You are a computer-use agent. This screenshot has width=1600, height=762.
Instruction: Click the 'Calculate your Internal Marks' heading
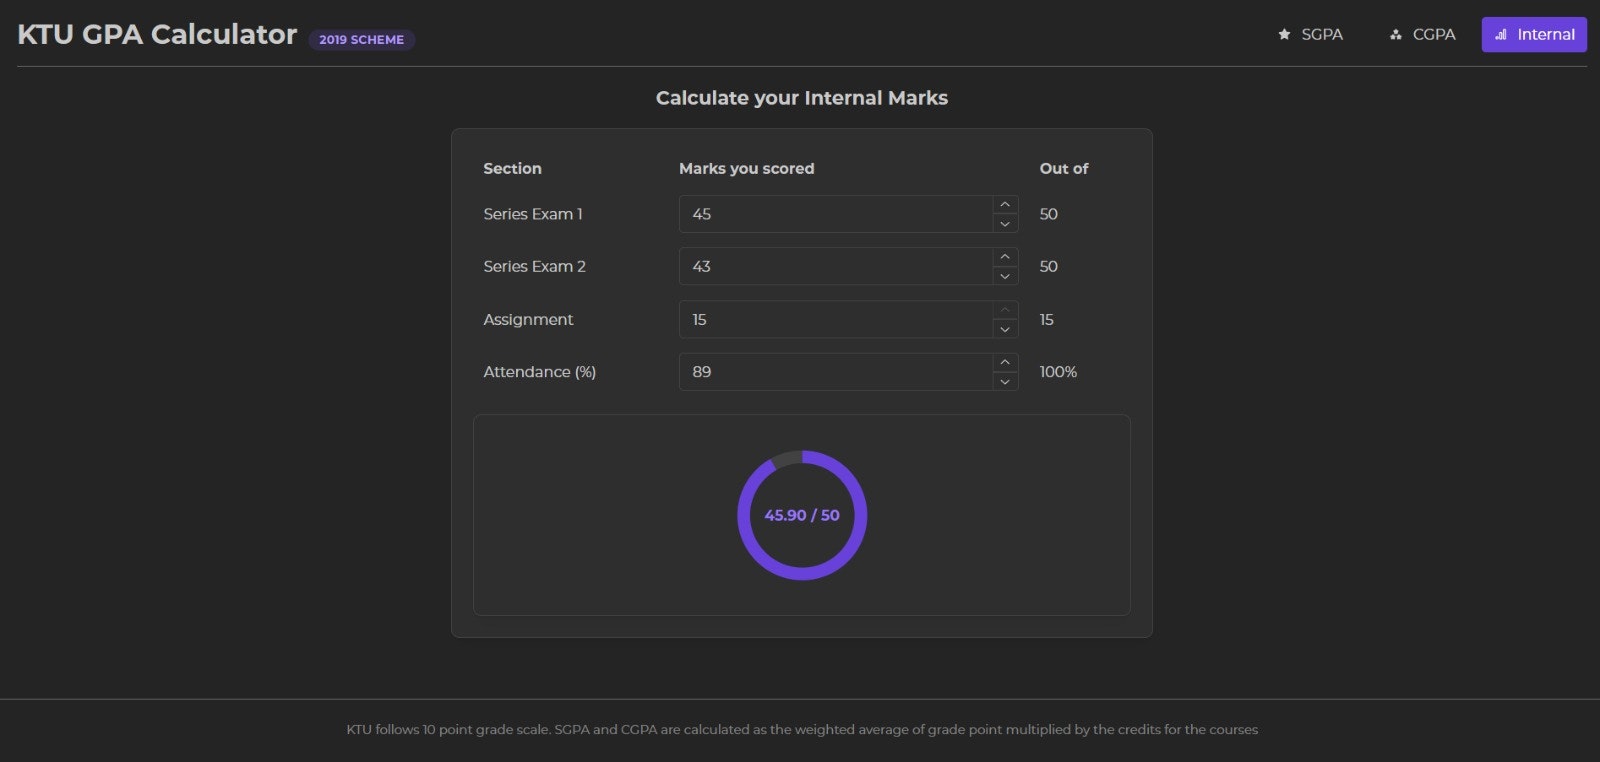(x=802, y=98)
